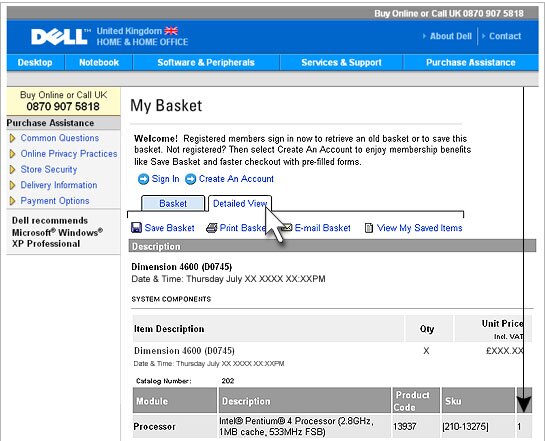Open the Desktop menu
This screenshot has width=545, height=441.
[35, 63]
